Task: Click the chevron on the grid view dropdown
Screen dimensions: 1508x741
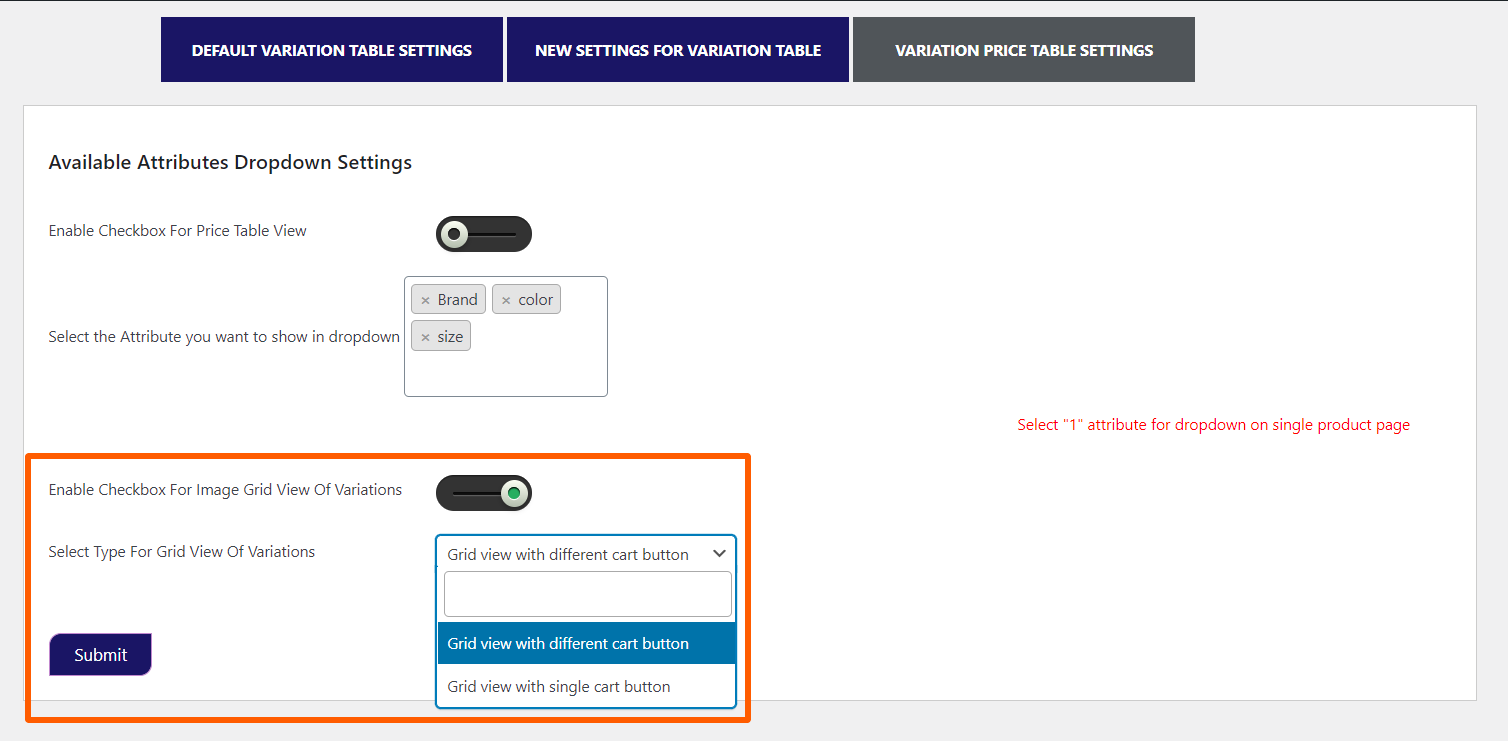Action: click(x=719, y=553)
